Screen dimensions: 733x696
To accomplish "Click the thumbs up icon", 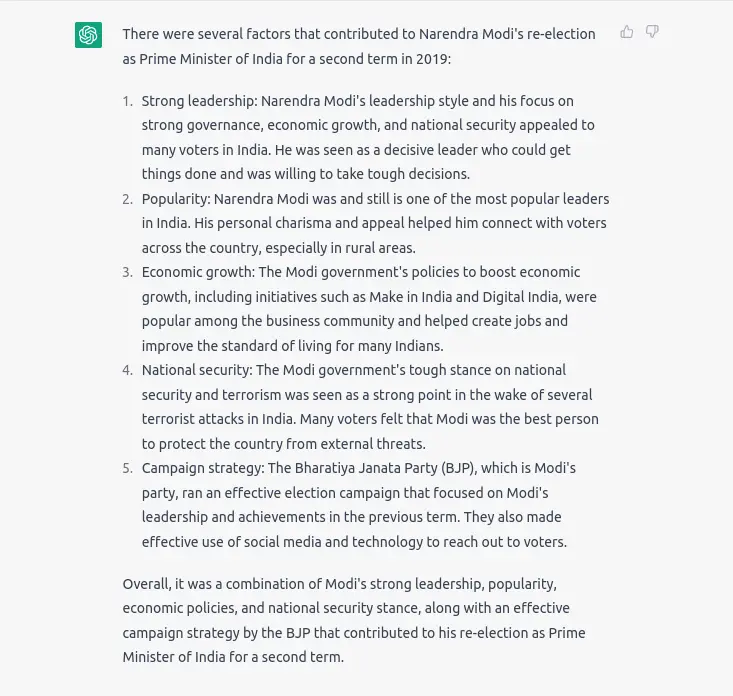I will pyautogui.click(x=626, y=32).
